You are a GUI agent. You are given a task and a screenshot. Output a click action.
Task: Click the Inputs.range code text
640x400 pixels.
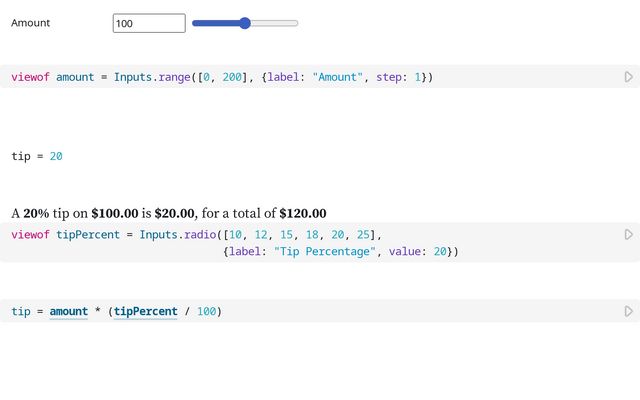click(150, 77)
